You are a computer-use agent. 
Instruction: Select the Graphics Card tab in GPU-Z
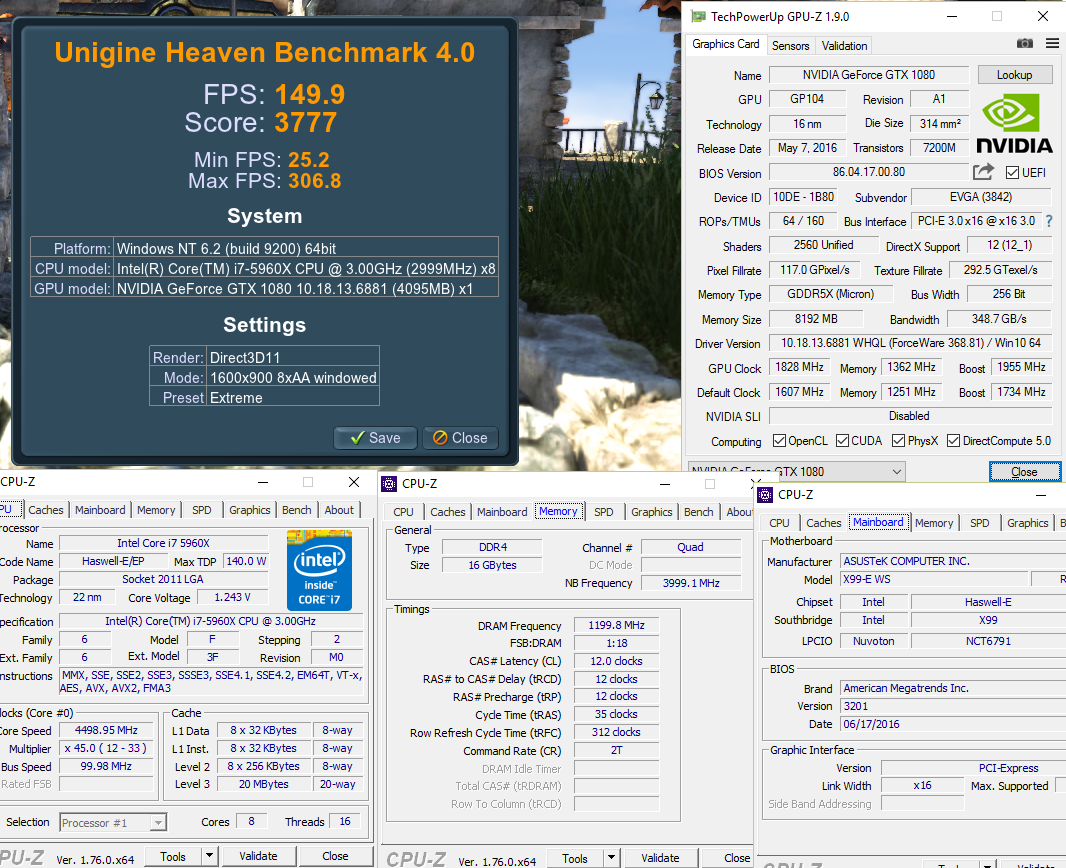[725, 44]
